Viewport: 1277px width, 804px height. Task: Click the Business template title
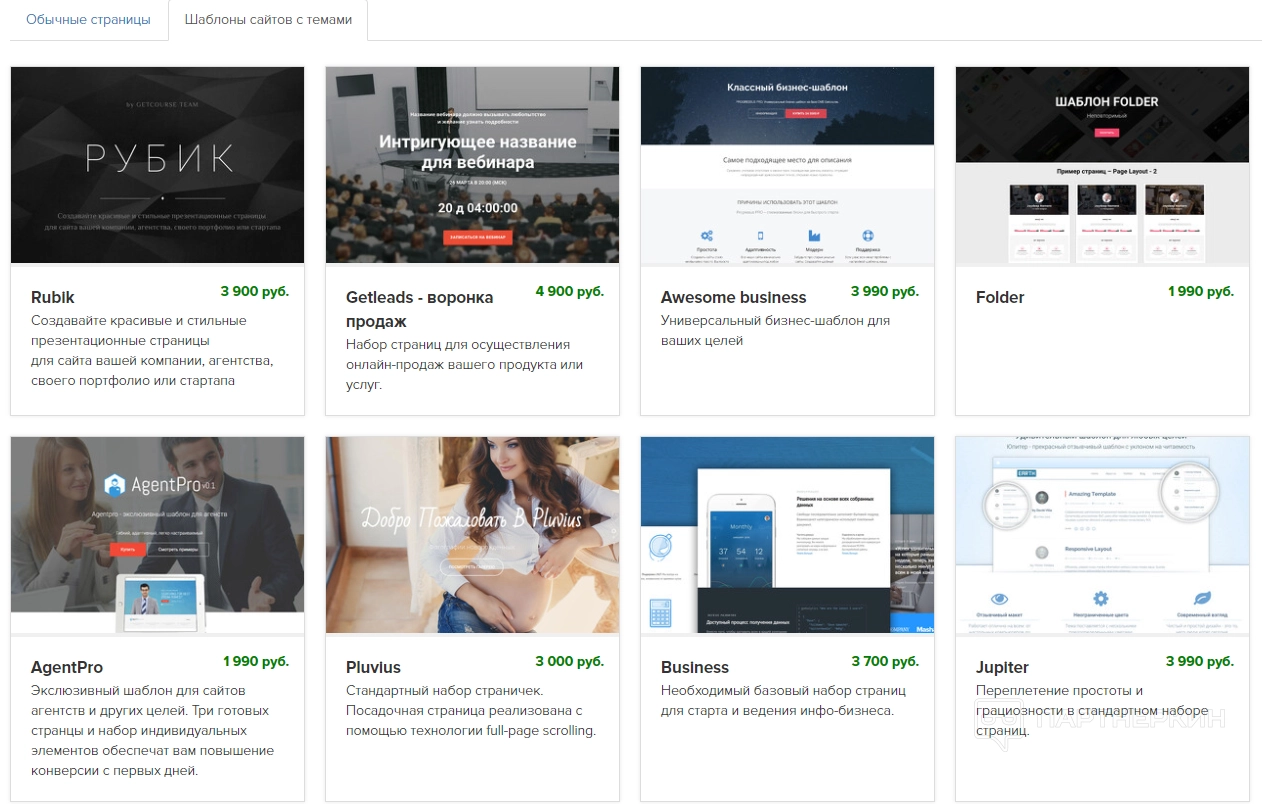click(x=695, y=667)
